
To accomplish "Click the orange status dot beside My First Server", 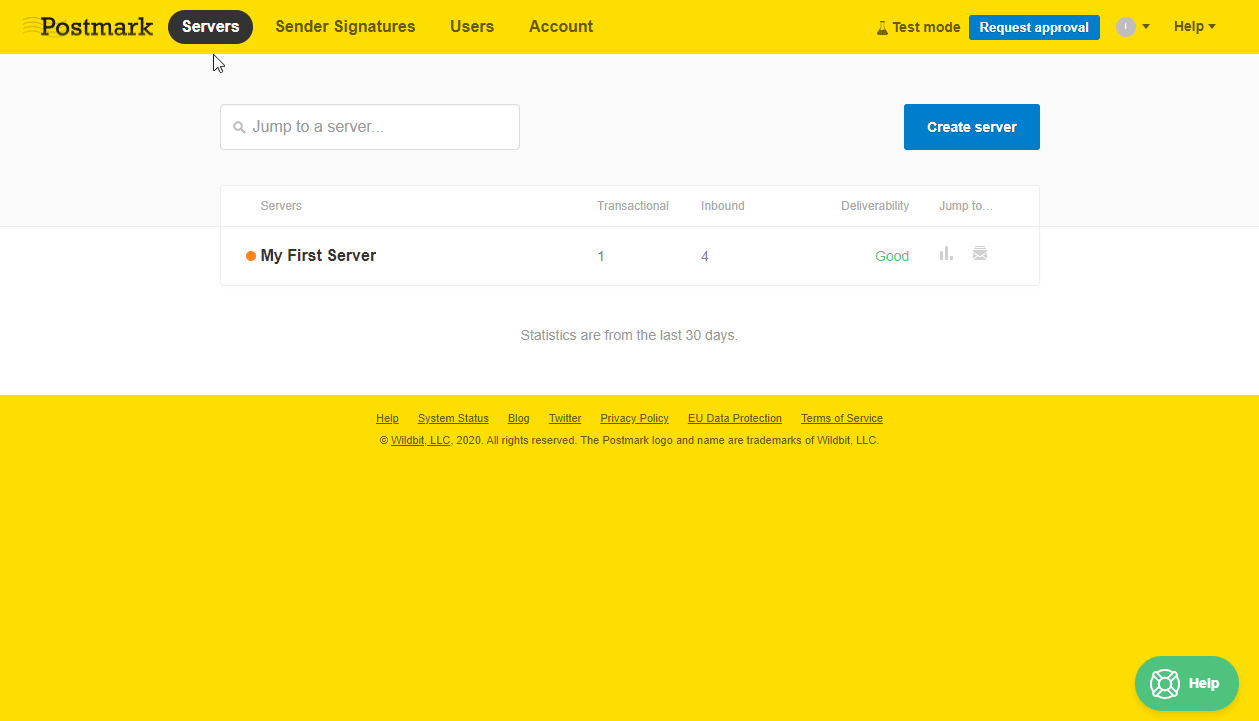I will click(251, 256).
